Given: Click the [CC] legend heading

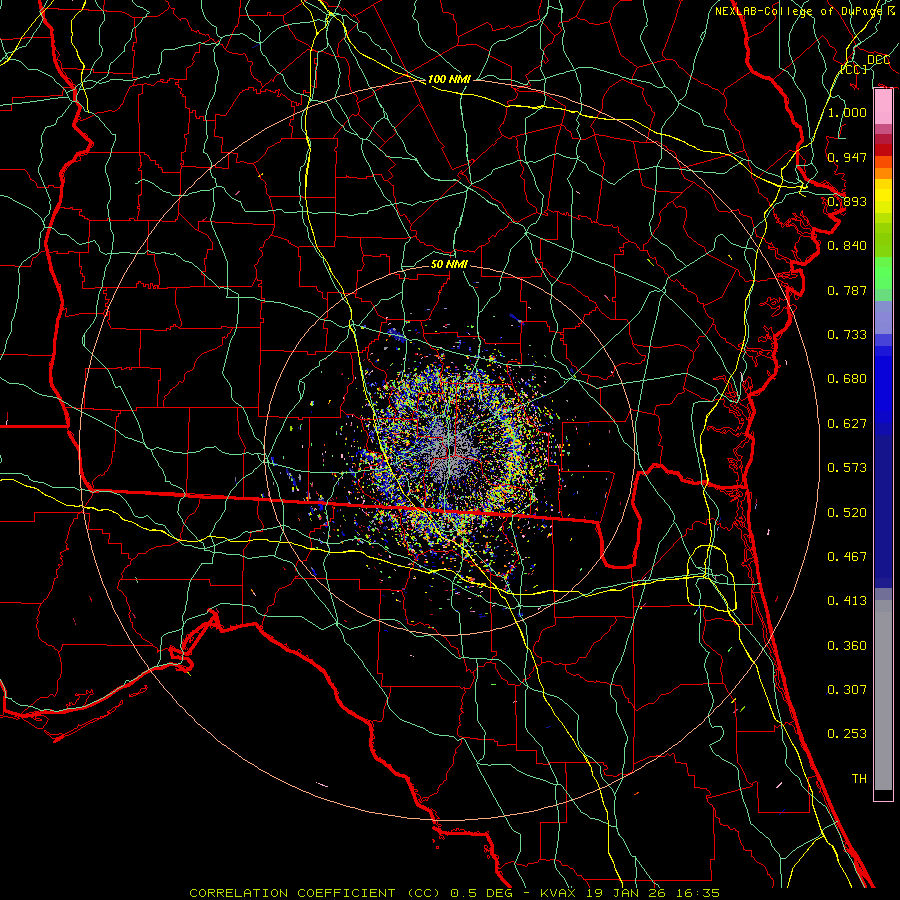Looking at the screenshot, I should pos(854,69).
